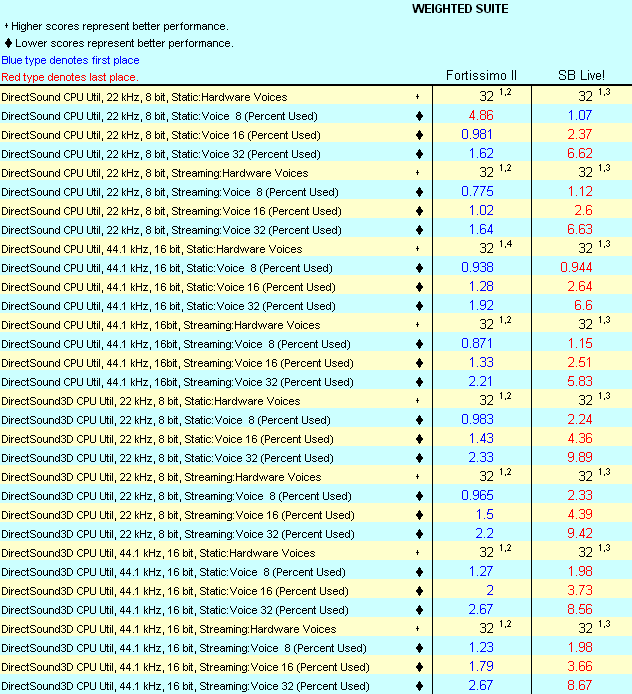Click SB Live! value 5.83
Viewport: 632px width, 694px height.
pos(580,382)
